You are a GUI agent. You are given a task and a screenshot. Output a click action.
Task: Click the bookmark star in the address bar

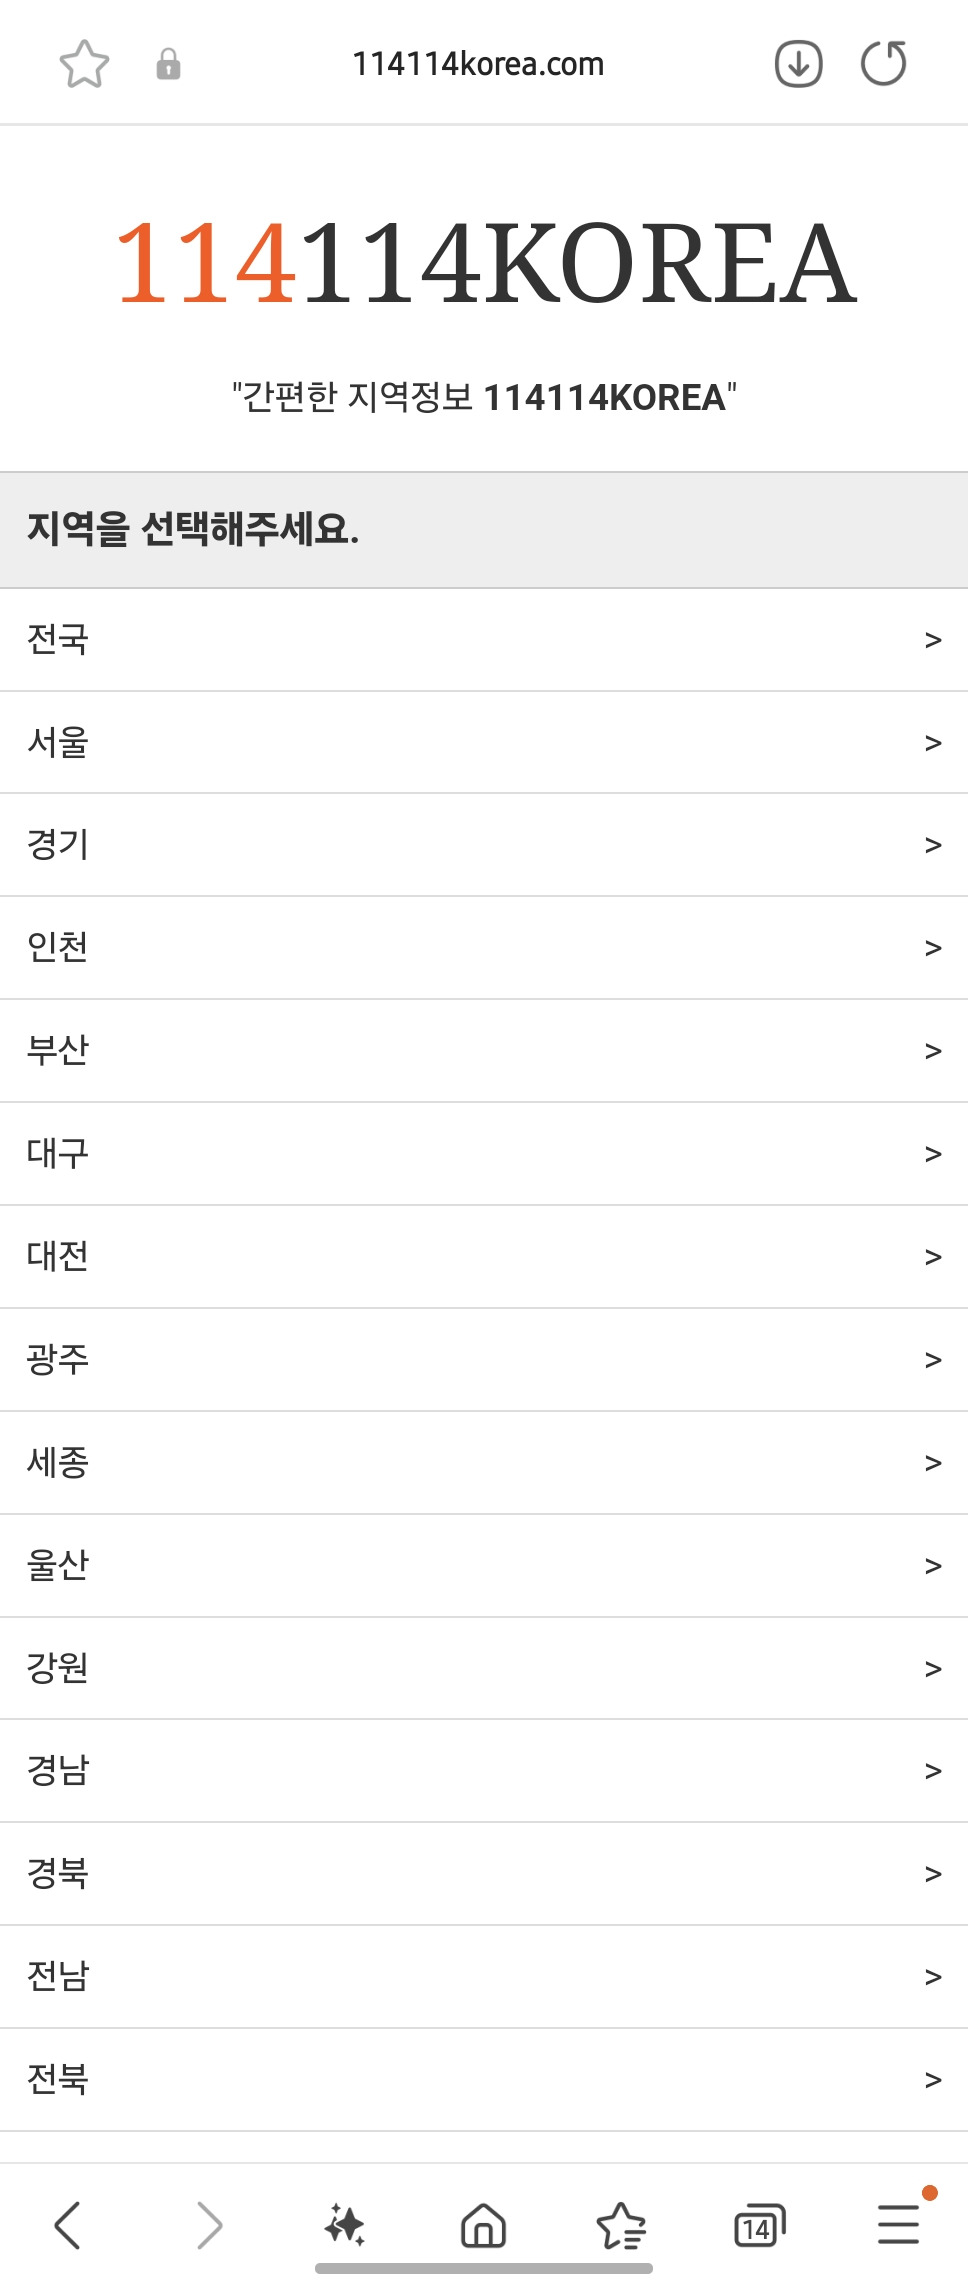(85, 63)
